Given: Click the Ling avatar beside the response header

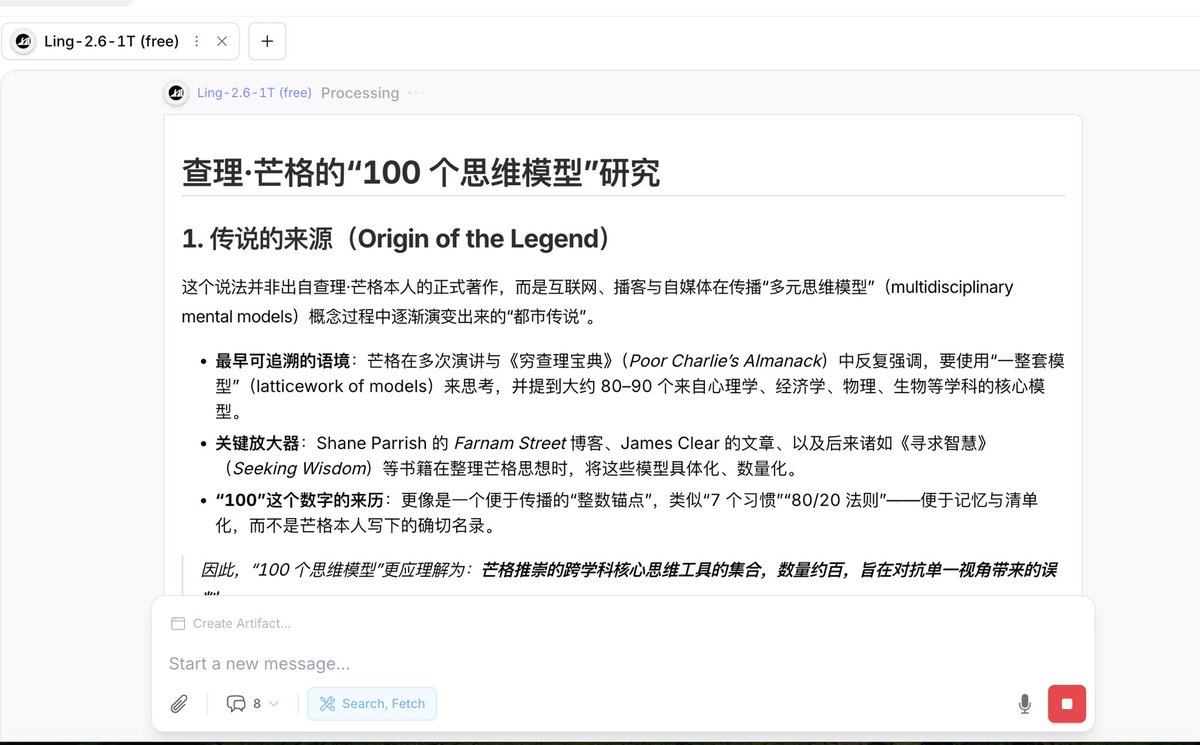Looking at the screenshot, I should pyautogui.click(x=176, y=93).
